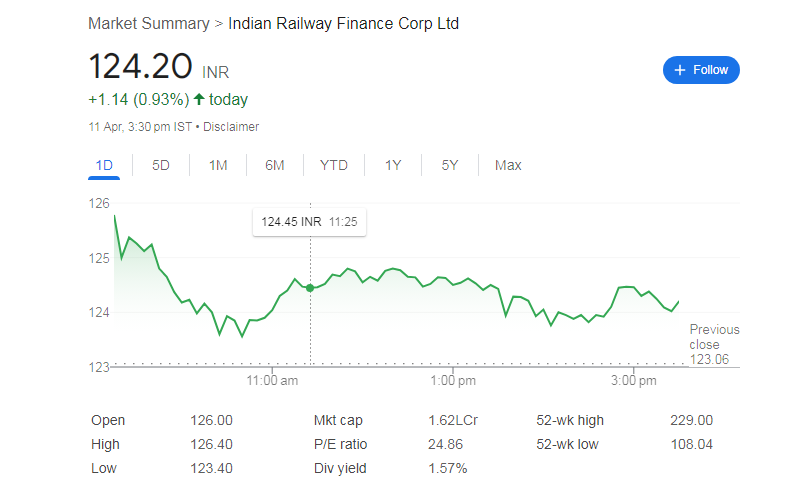
Task: Switch to the 5Y chart tab
Action: (x=450, y=165)
